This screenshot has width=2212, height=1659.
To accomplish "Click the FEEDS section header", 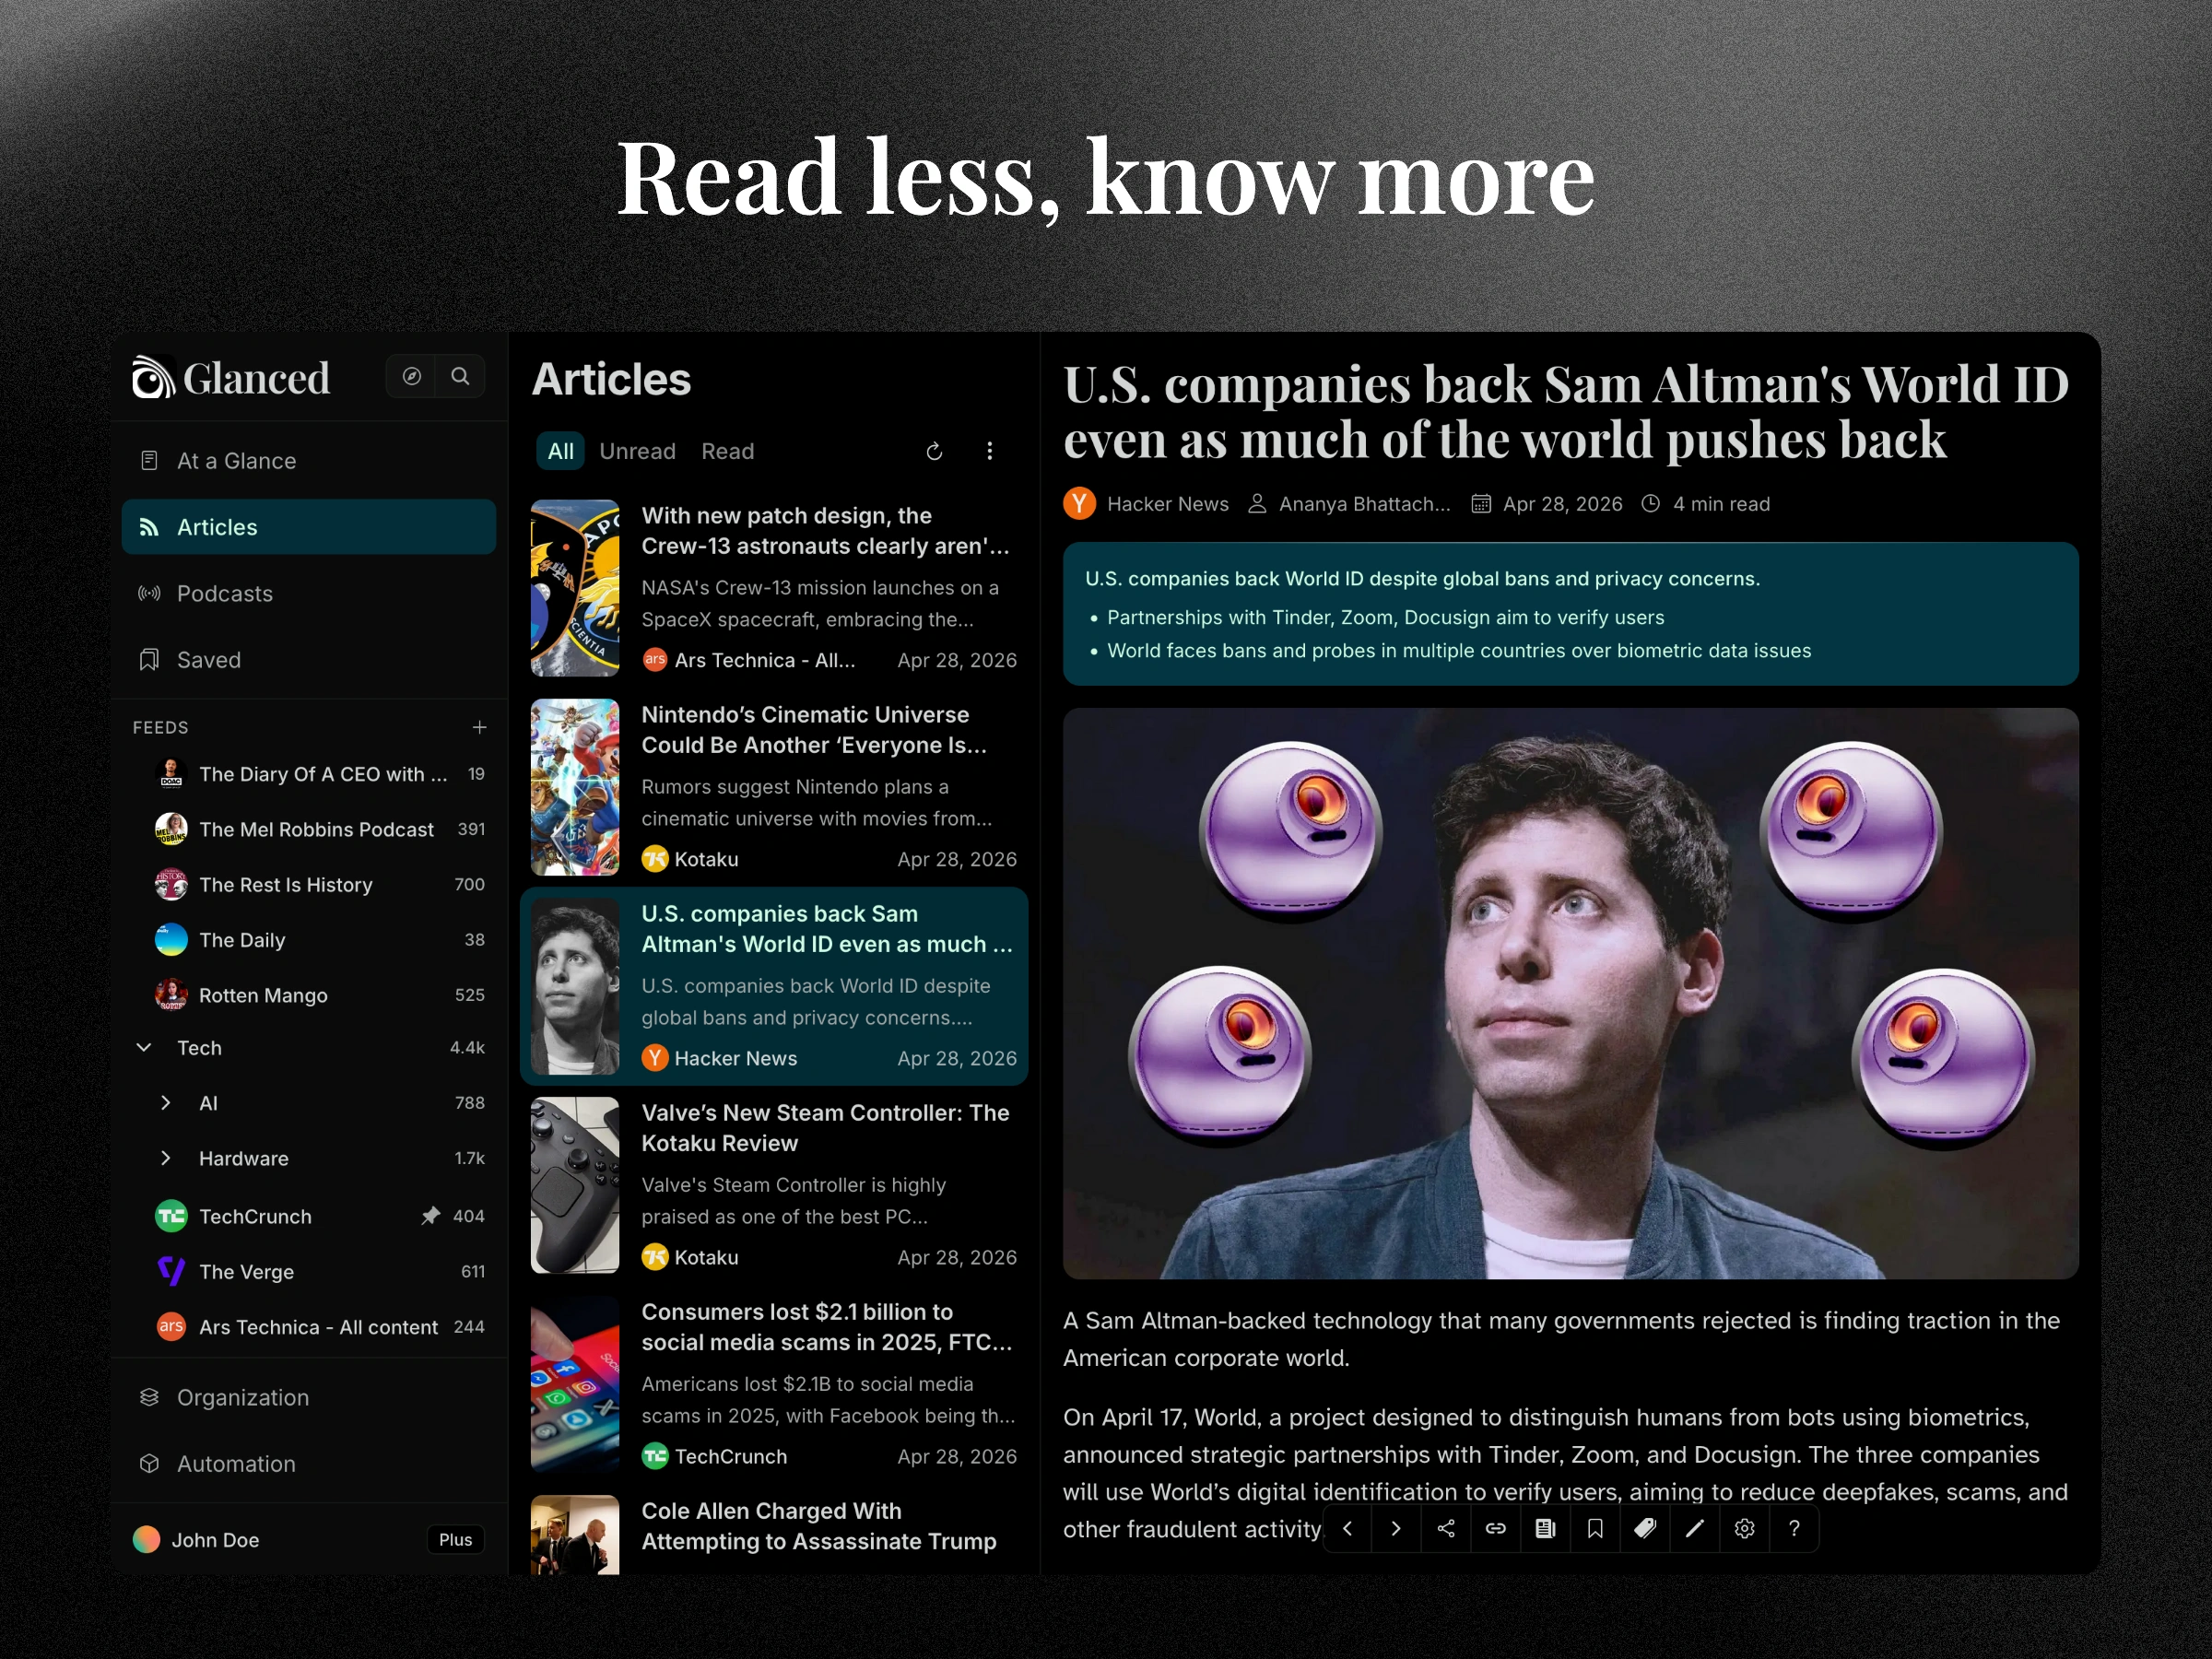I will tap(160, 727).
